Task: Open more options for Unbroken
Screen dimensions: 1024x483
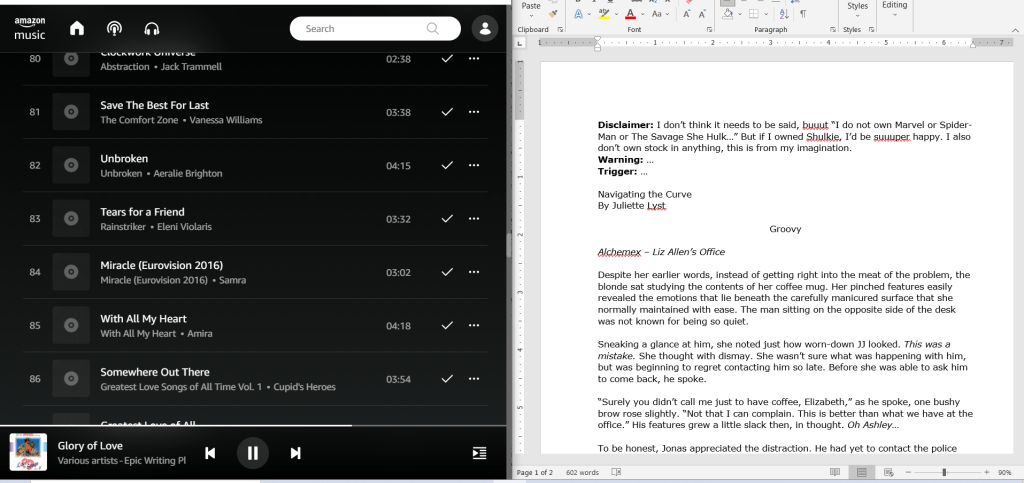Action: tap(474, 165)
